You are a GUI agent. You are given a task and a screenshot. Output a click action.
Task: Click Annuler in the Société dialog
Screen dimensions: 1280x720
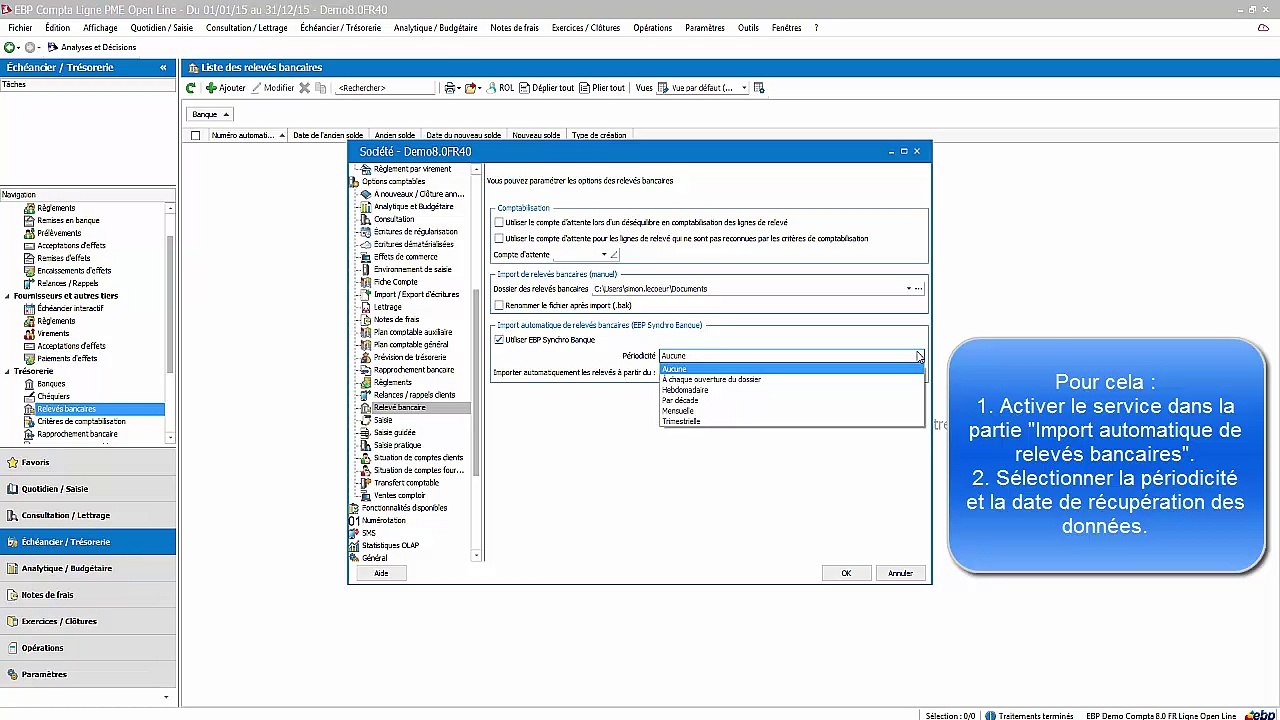pos(900,573)
